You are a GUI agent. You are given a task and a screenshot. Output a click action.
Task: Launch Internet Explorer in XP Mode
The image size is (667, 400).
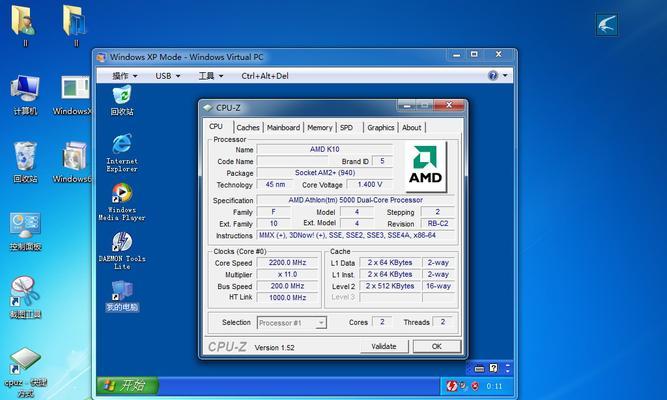pyautogui.click(x=122, y=153)
